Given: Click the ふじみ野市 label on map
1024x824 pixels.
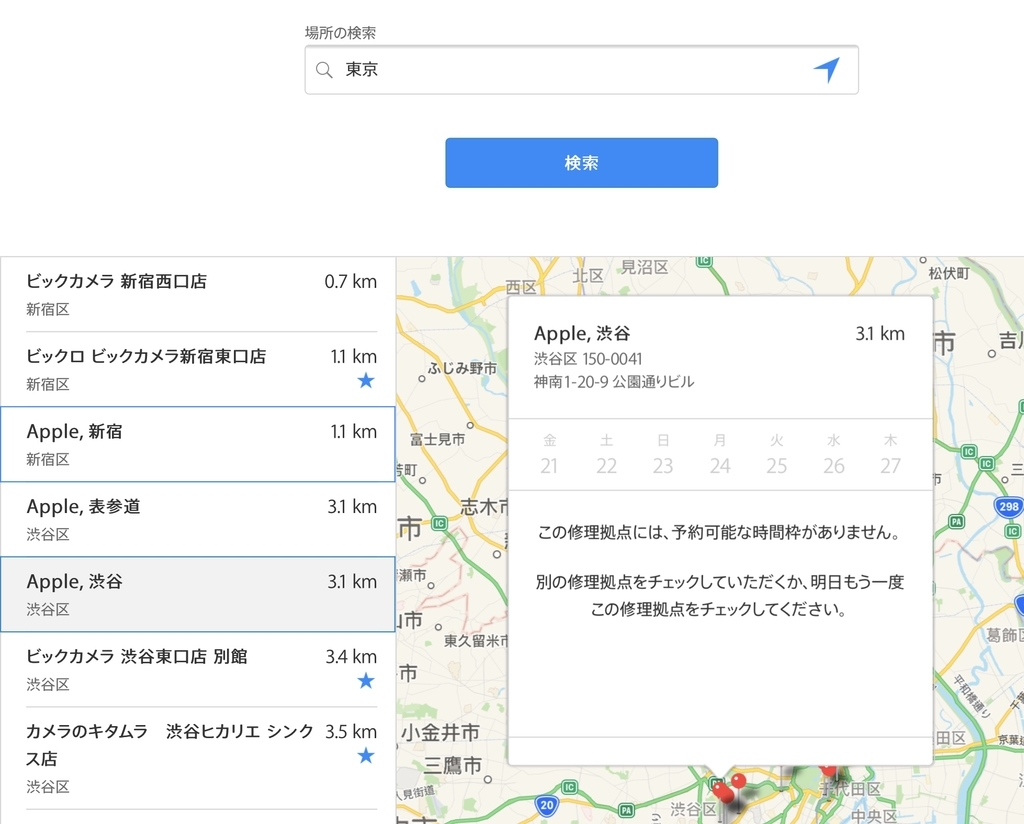Looking at the screenshot, I should tap(462, 368).
